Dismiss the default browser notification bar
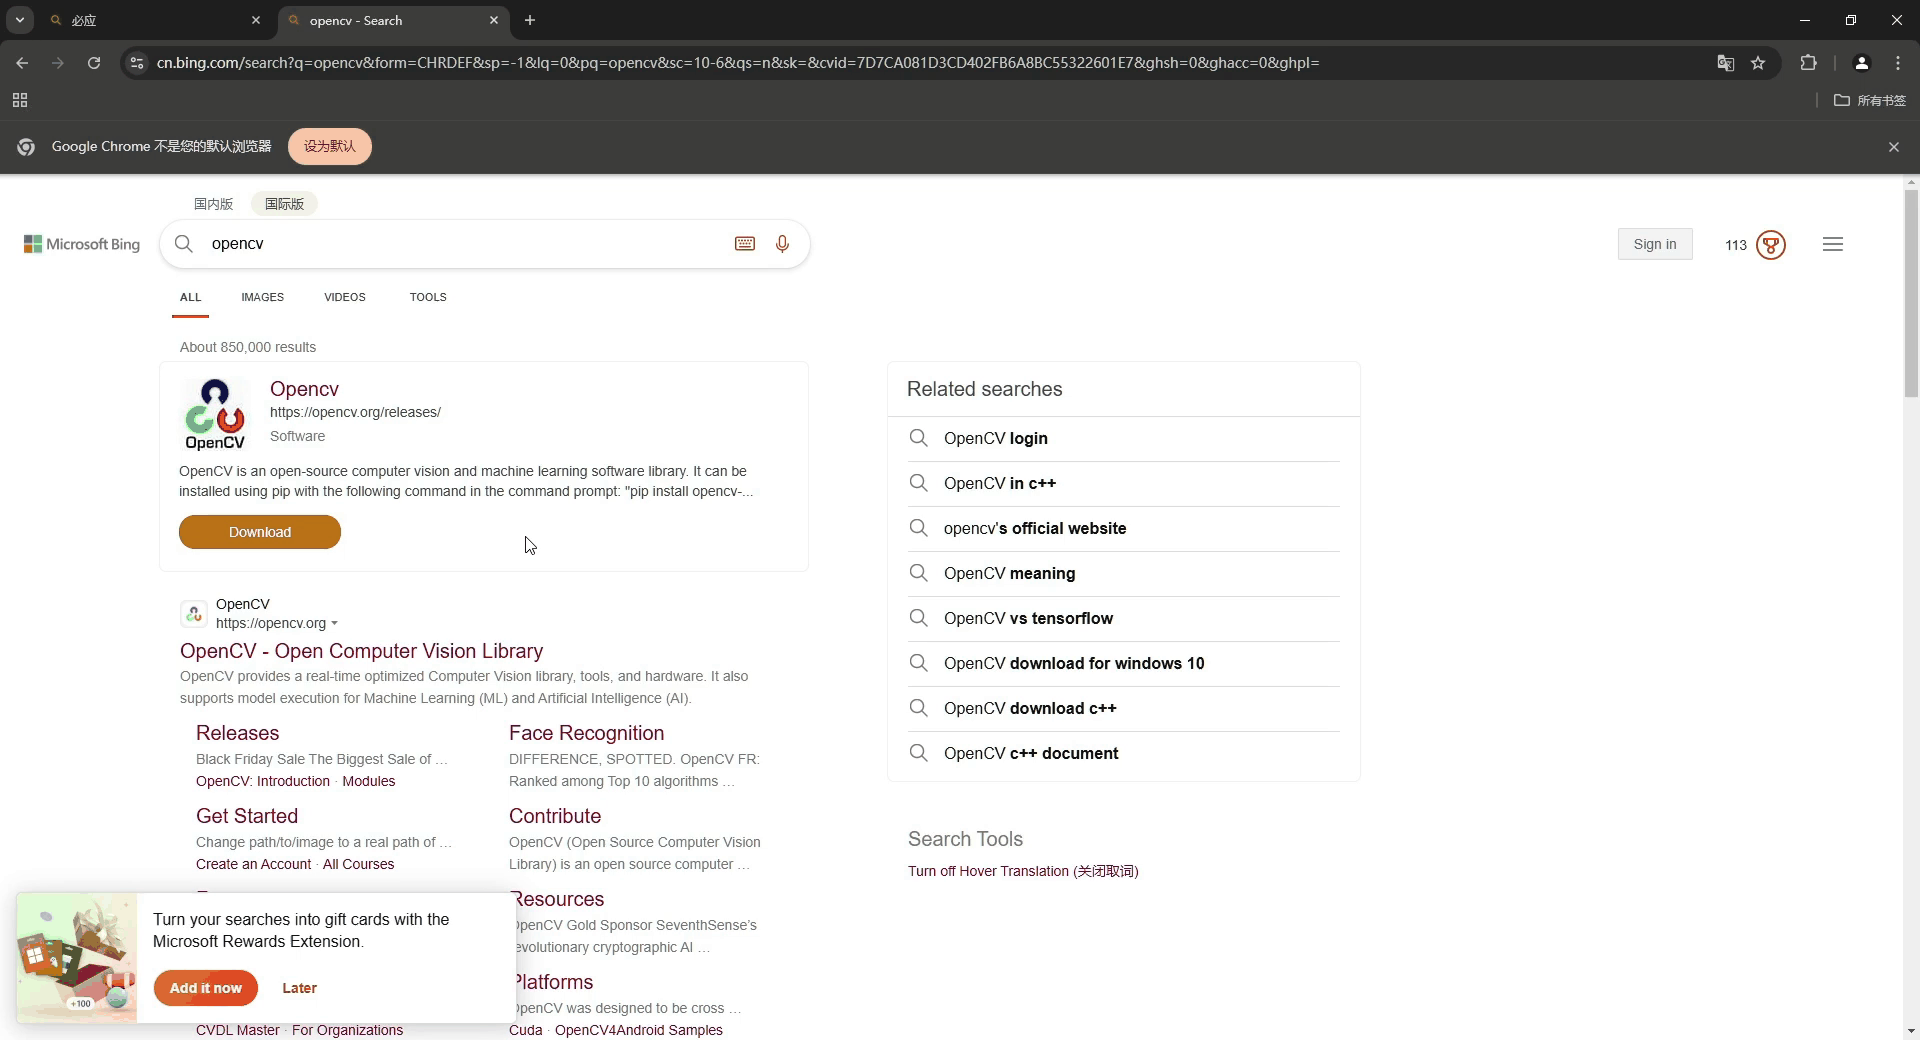Image resolution: width=1920 pixels, height=1040 pixels. point(1893,147)
